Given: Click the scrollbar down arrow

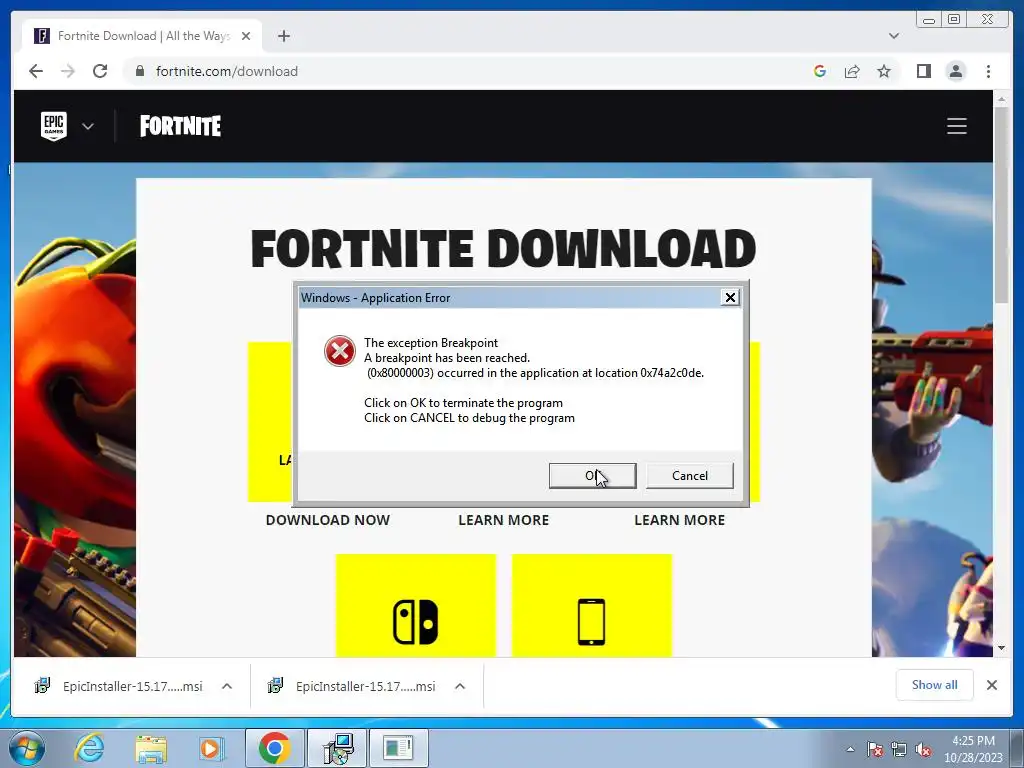Looking at the screenshot, I should click(1000, 648).
